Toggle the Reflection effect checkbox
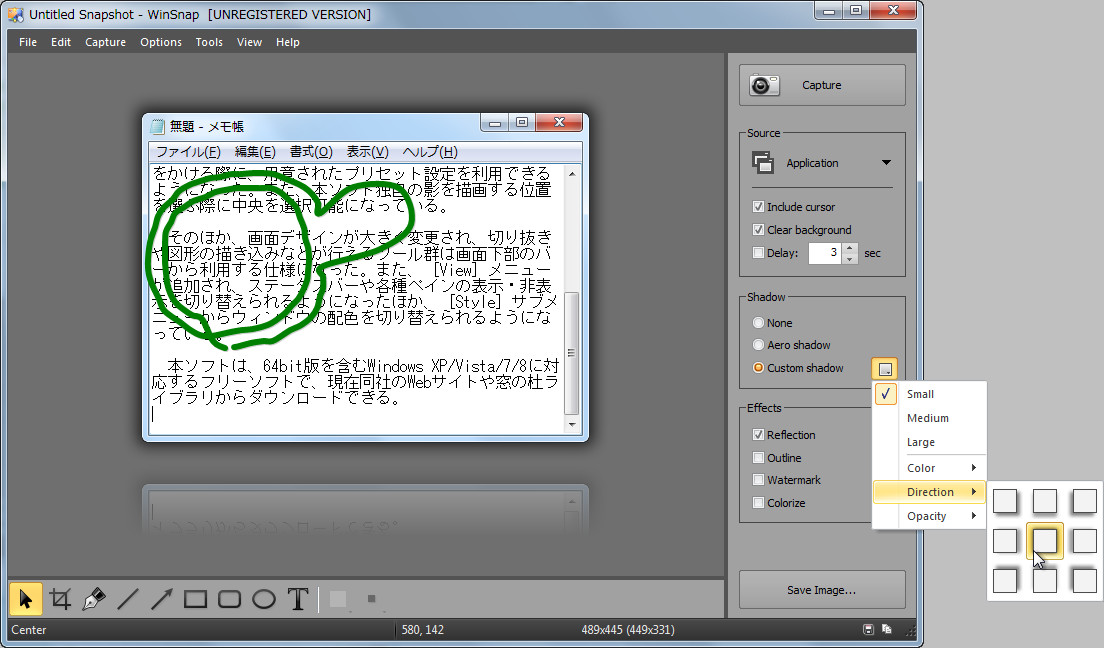This screenshot has width=1104, height=648. [x=758, y=435]
